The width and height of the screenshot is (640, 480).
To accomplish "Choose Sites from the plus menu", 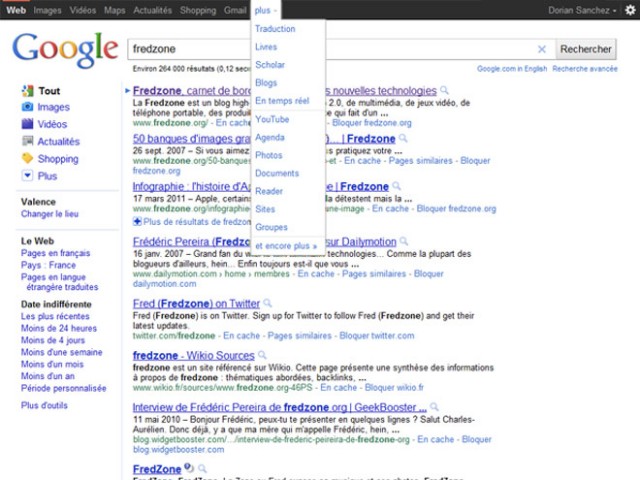I will (x=265, y=209).
